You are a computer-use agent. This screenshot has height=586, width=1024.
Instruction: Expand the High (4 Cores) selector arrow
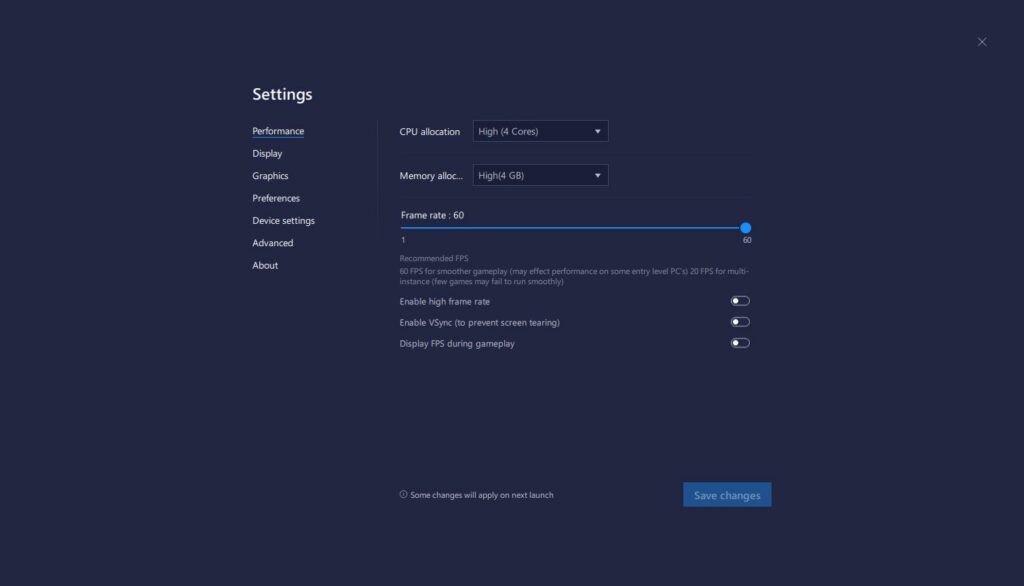point(598,131)
